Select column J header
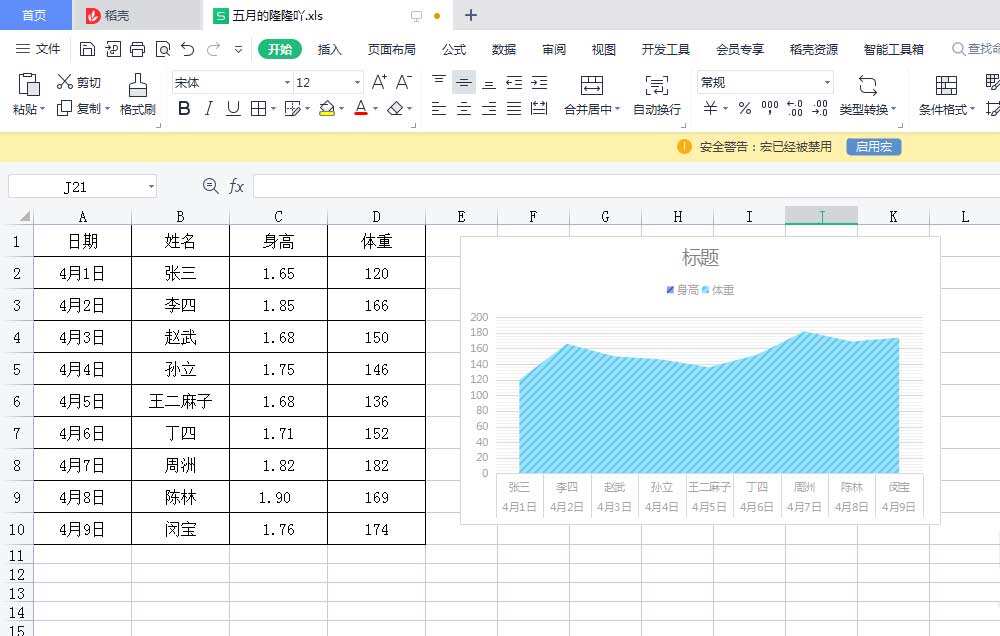The image size is (1000, 636). tap(821, 216)
